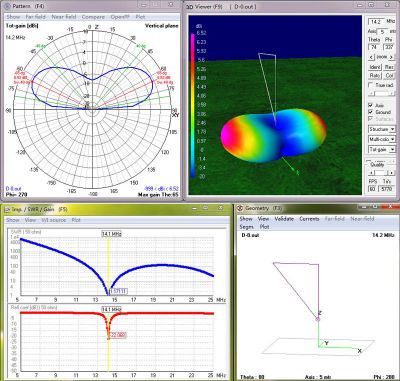
Task: Click the Theta angle field in 3D Viewer
Action: tap(374, 47)
